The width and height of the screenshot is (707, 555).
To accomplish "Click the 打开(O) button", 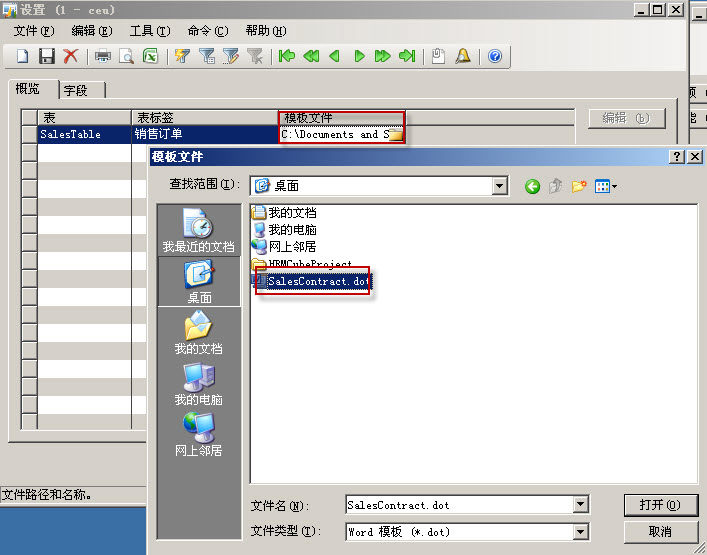I will 660,505.
